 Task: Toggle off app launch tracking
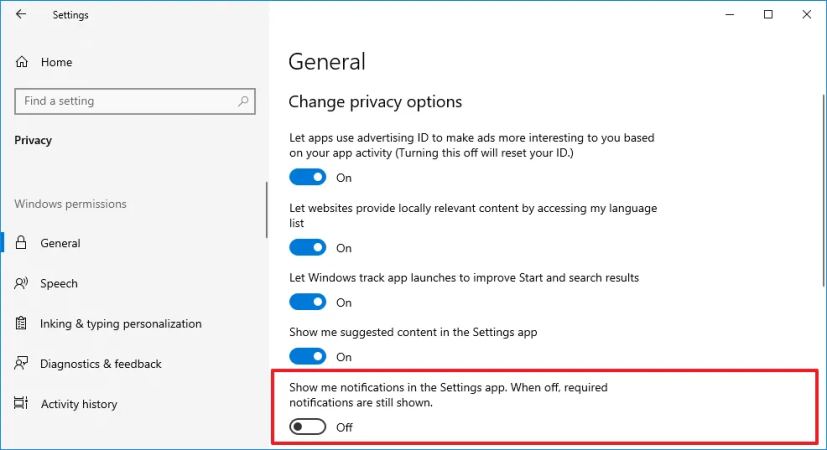tap(307, 302)
